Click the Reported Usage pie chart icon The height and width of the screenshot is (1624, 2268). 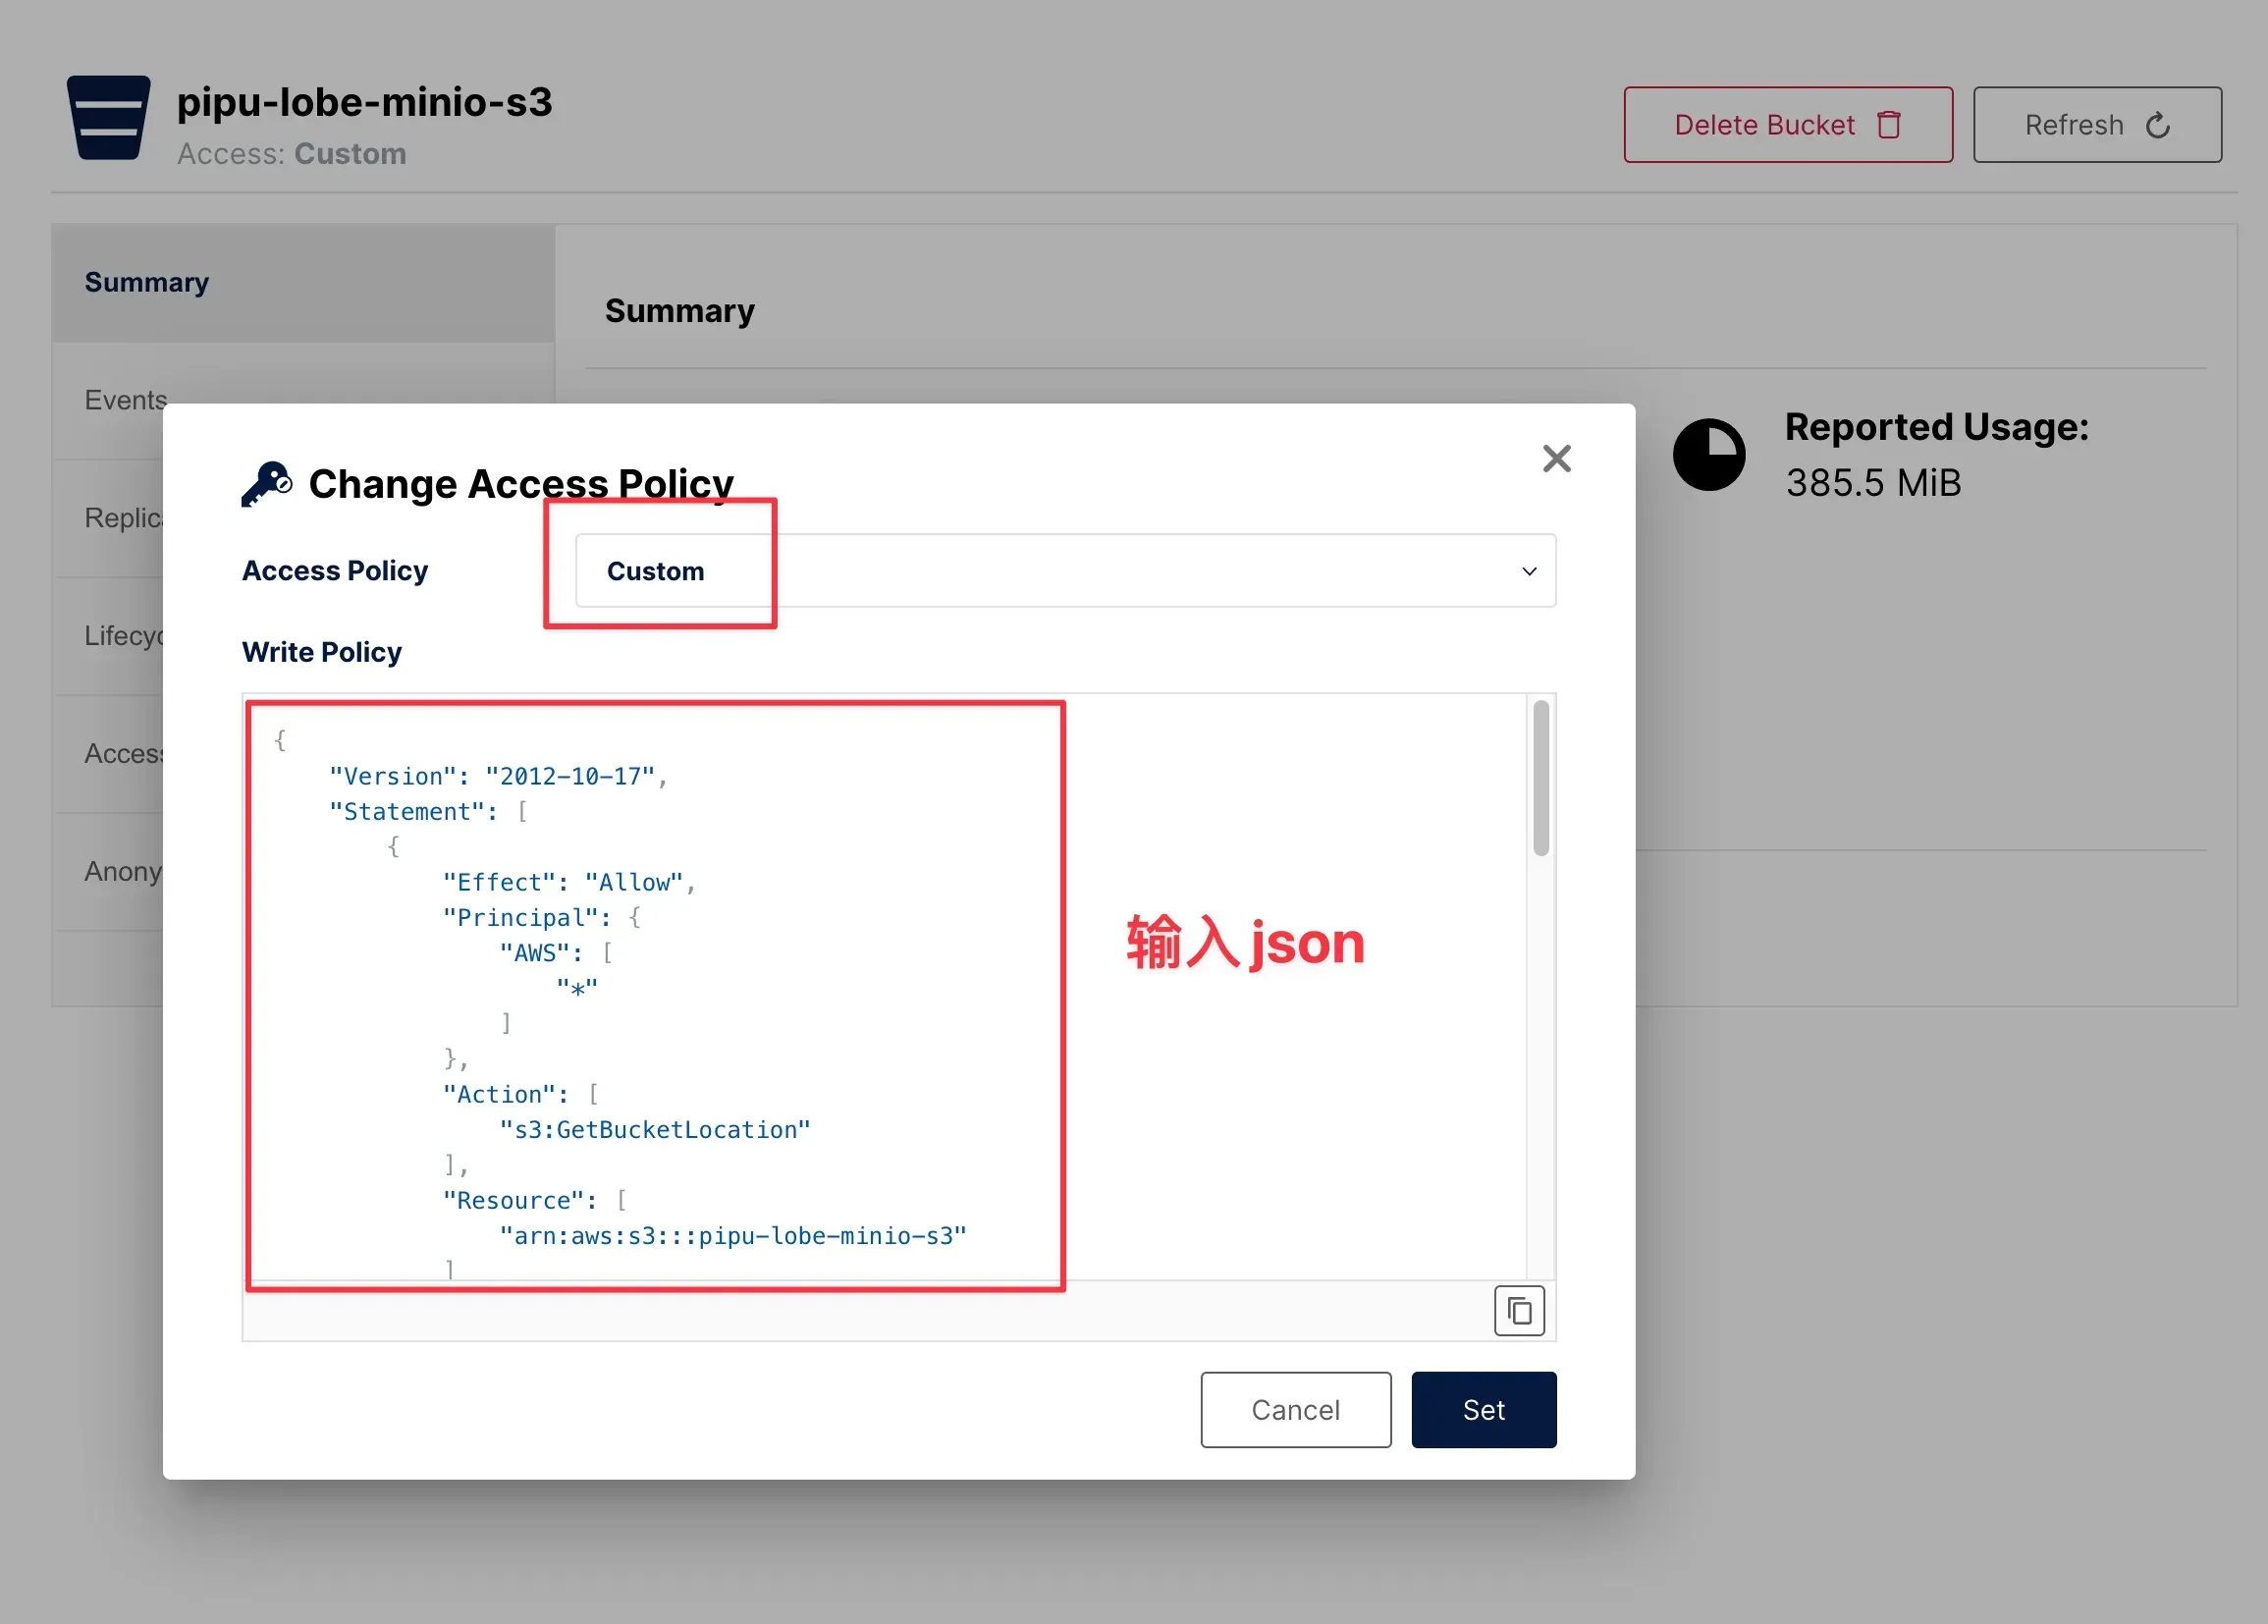(1709, 455)
